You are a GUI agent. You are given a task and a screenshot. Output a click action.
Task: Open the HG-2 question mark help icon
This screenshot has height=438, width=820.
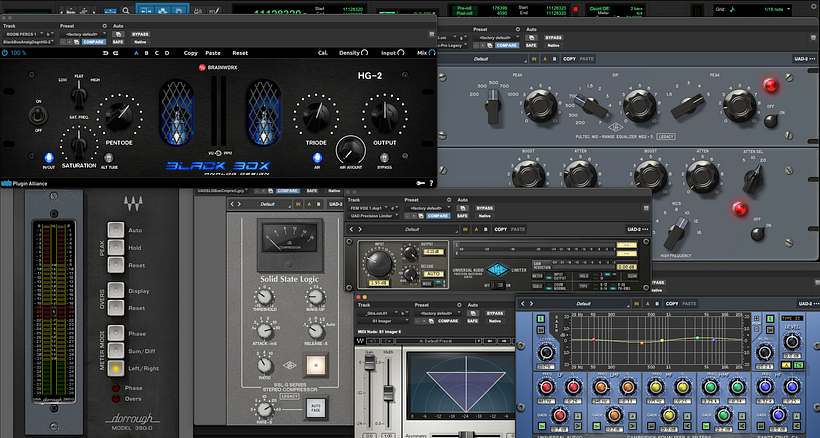point(431,183)
